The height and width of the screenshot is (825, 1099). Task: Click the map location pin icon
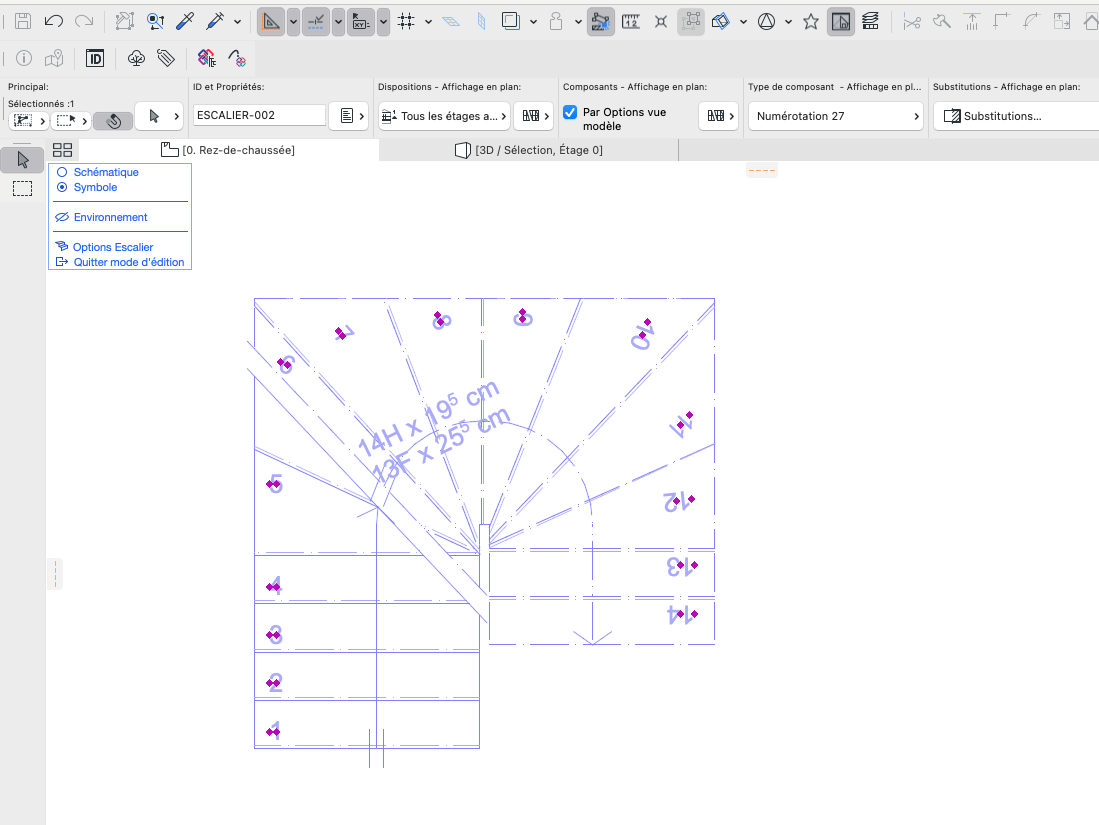54,58
